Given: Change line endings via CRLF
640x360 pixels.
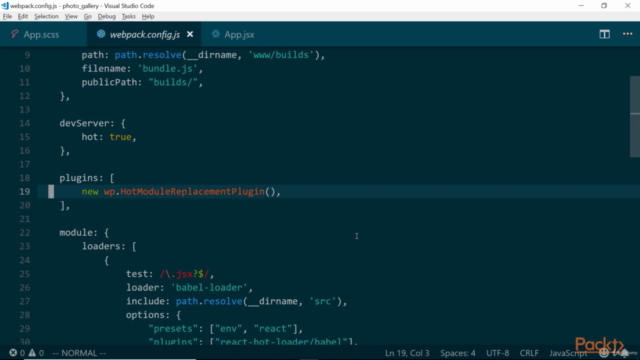Looking at the screenshot, I should pyautogui.click(x=529, y=353).
